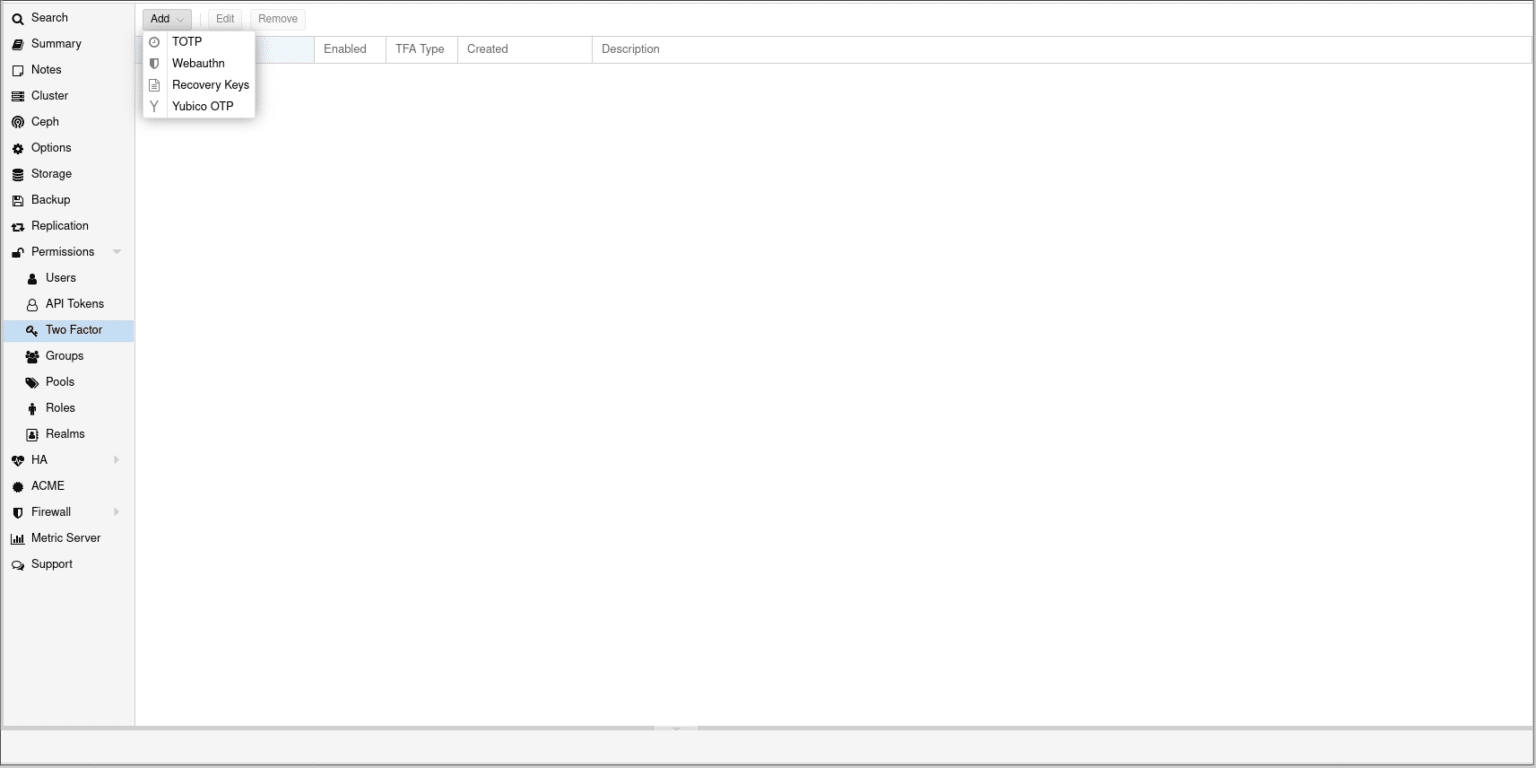Open the Notes section
This screenshot has height=768, width=1536.
point(68,70)
